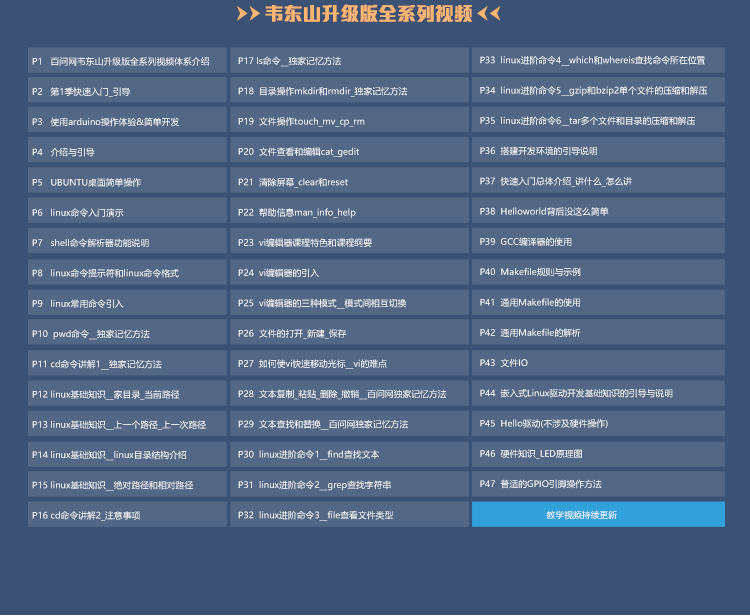Select P46 硬件知识_LED原理图
The image size is (750, 616).
click(x=598, y=453)
